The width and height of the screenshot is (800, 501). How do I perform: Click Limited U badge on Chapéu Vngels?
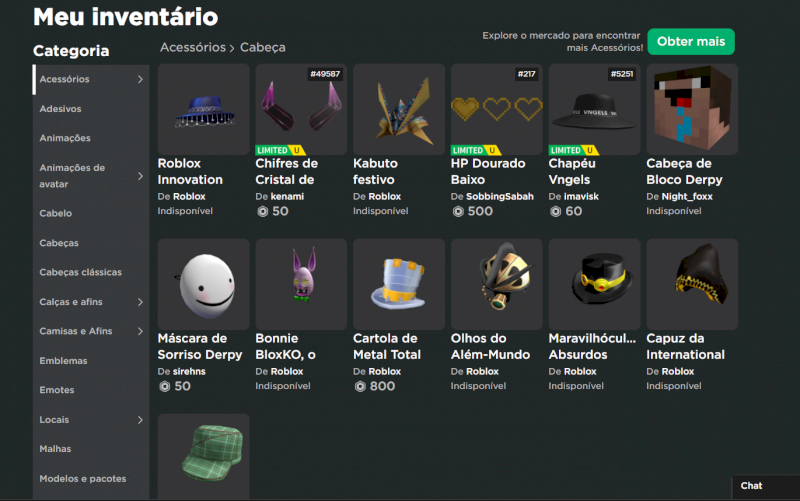(573, 150)
